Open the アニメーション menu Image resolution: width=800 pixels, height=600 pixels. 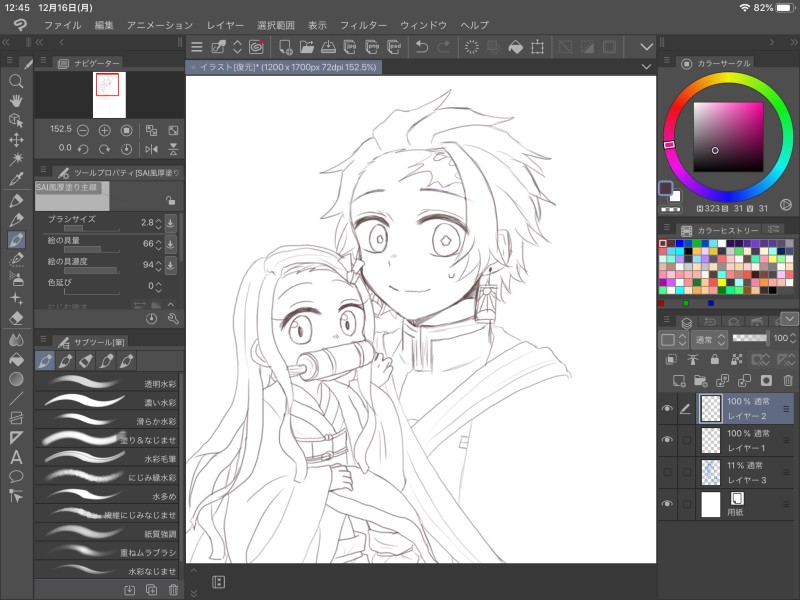click(160, 25)
